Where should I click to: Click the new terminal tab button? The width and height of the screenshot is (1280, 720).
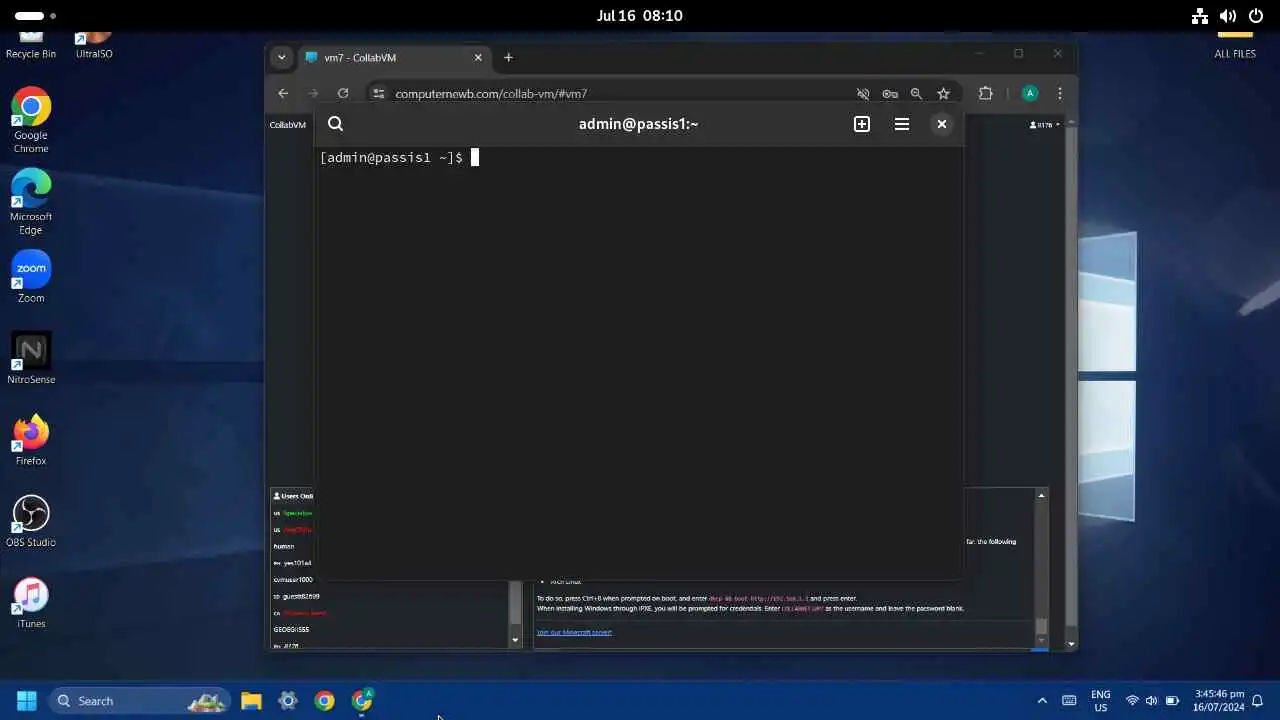point(862,124)
